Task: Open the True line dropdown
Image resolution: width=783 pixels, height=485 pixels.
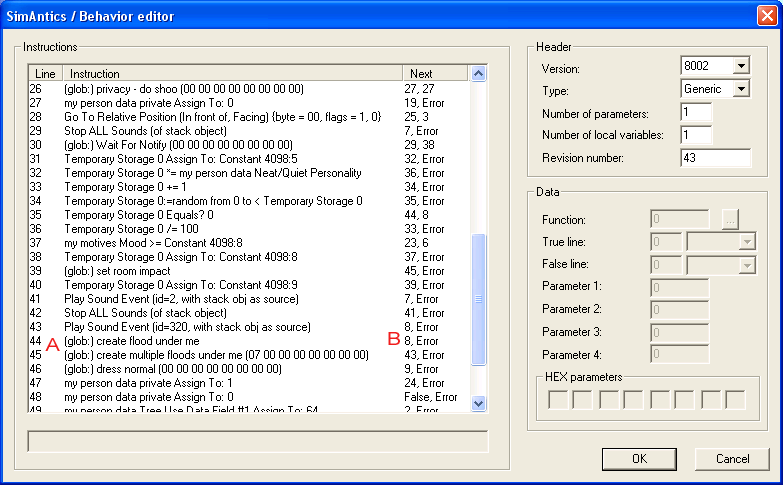Action: [x=747, y=242]
